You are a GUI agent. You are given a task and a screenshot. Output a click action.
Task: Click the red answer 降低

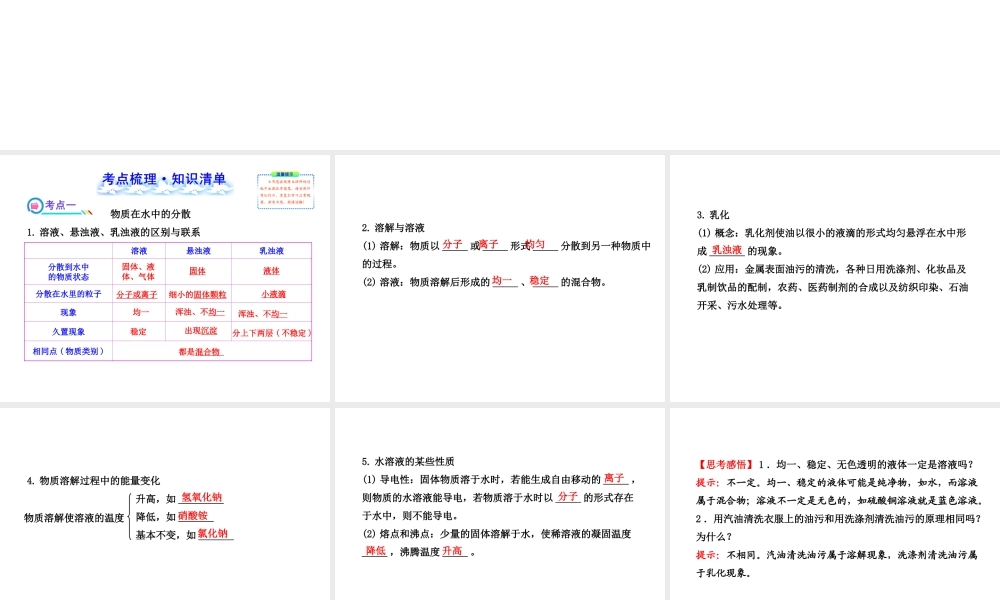point(376,551)
